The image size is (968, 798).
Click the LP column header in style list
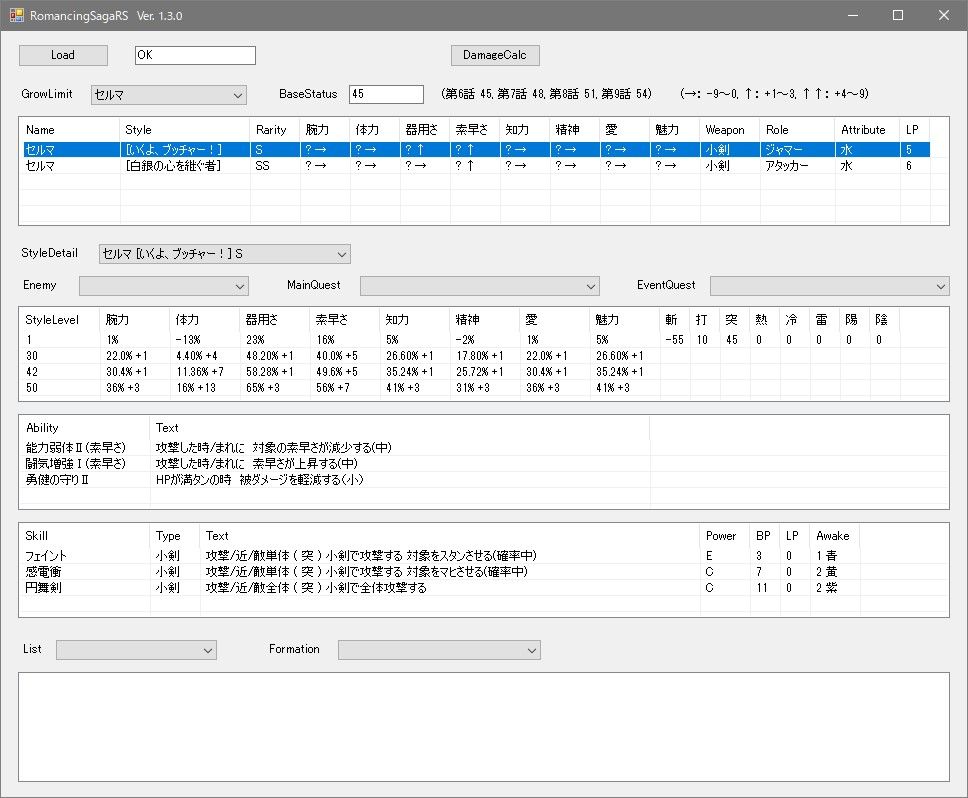click(915, 130)
